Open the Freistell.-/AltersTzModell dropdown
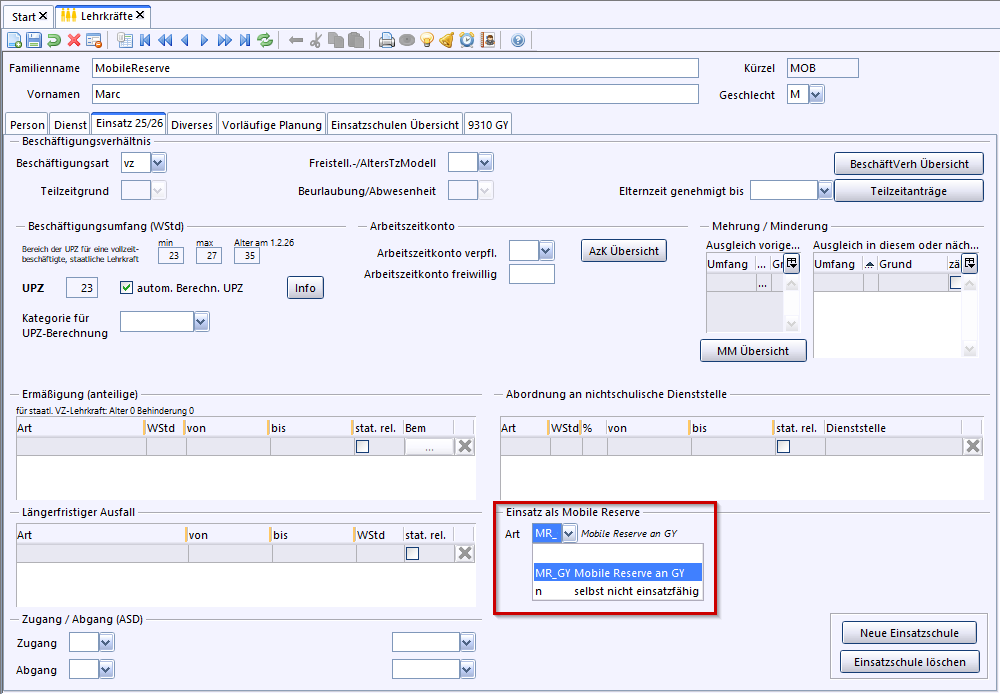Screen dimensions: 1000x694 [x=485, y=163]
